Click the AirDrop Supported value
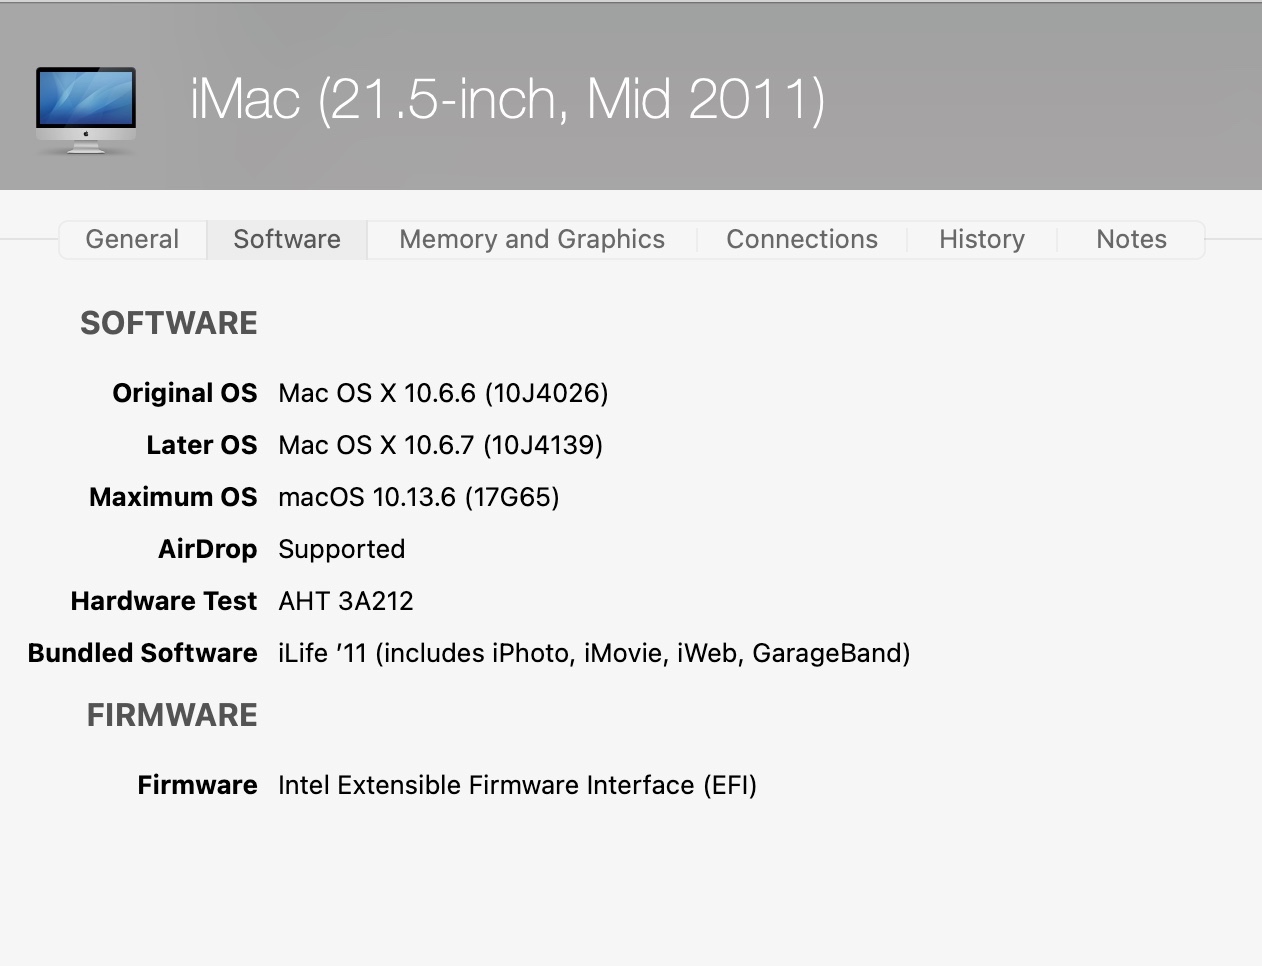 (x=341, y=549)
